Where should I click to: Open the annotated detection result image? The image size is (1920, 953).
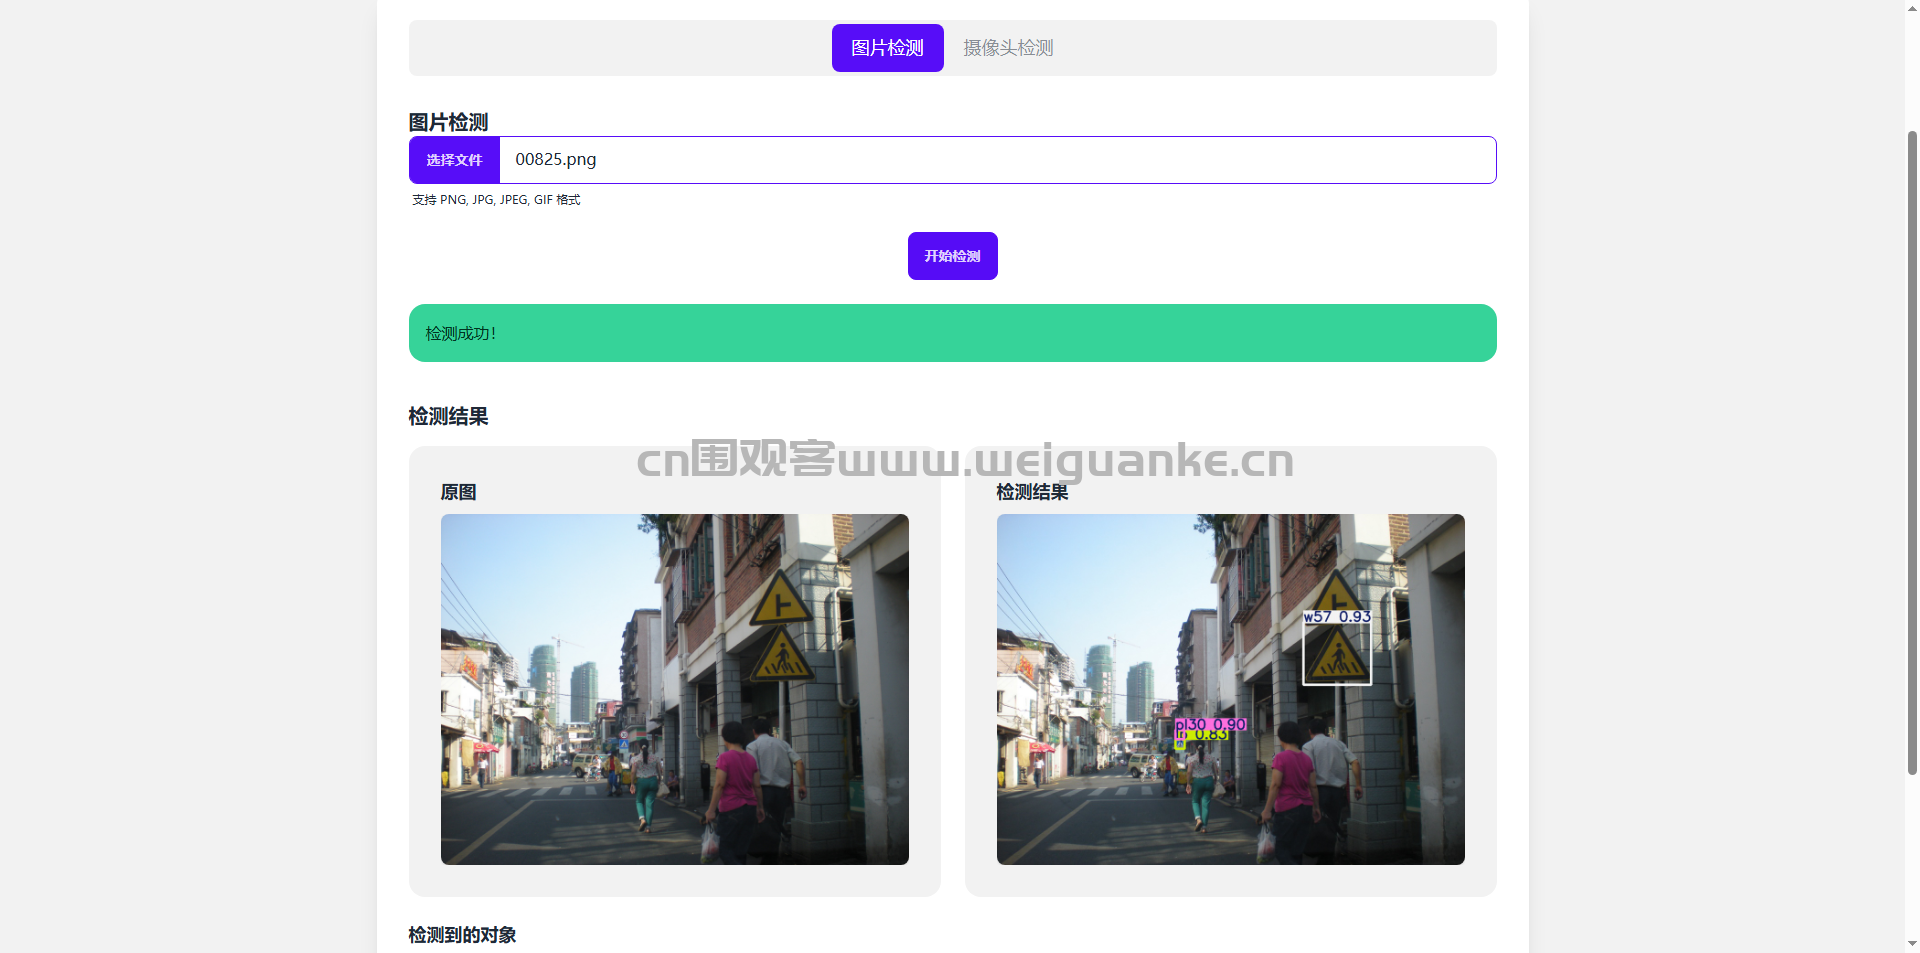(1230, 689)
